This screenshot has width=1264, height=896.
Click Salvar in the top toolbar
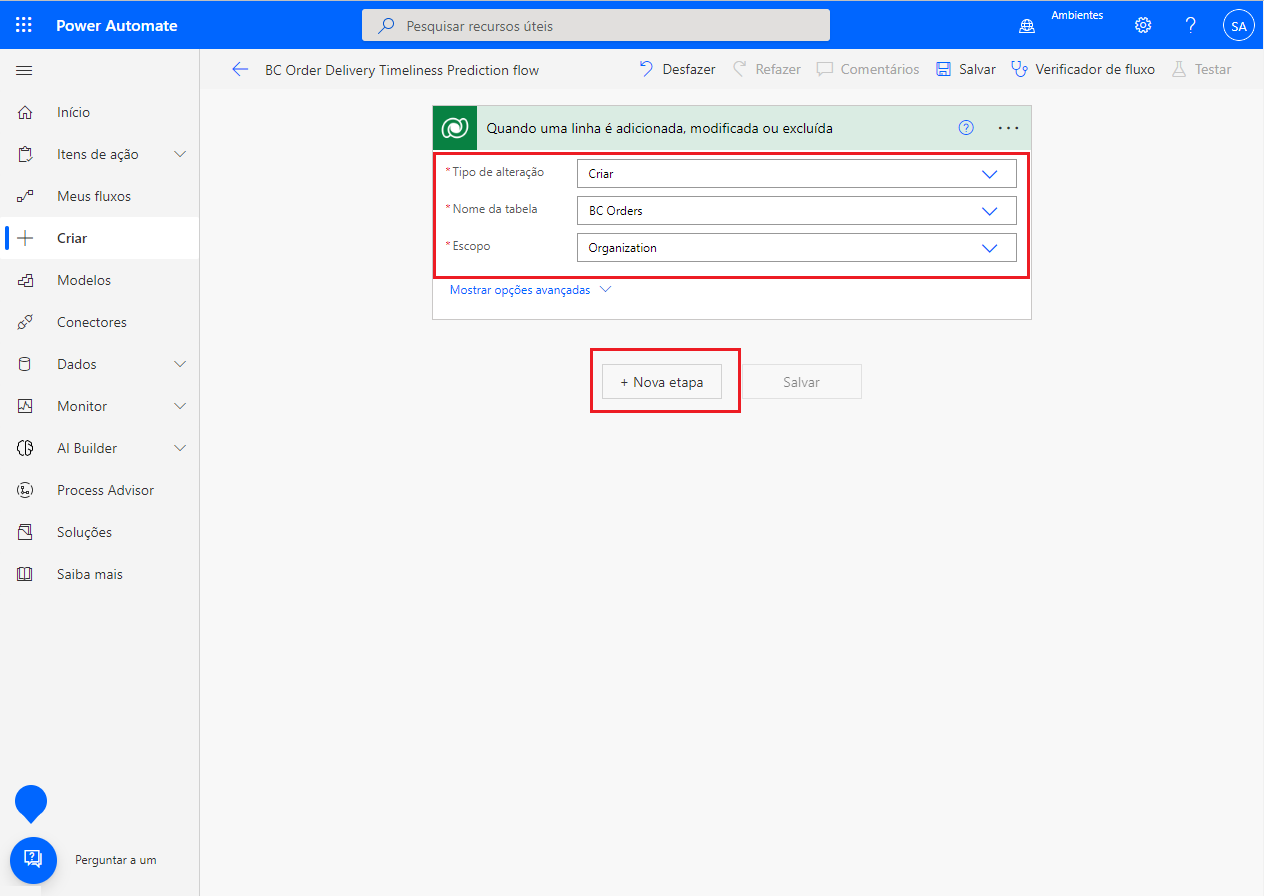pyautogui.click(x=965, y=69)
